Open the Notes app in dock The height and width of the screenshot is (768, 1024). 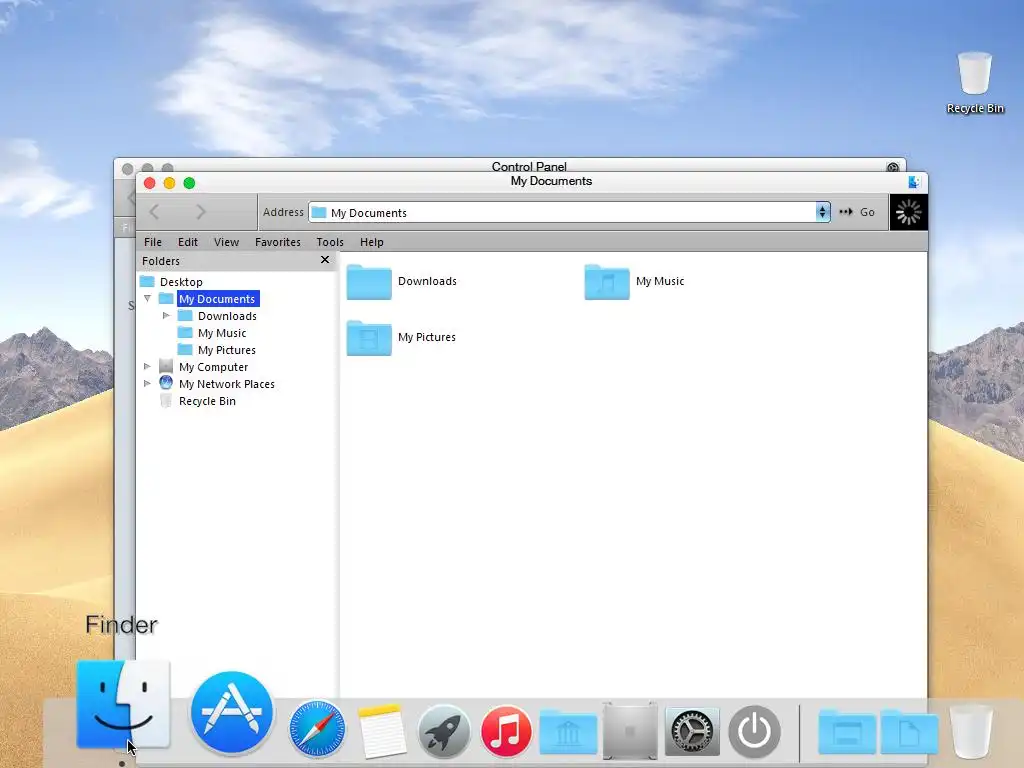pyautogui.click(x=381, y=730)
